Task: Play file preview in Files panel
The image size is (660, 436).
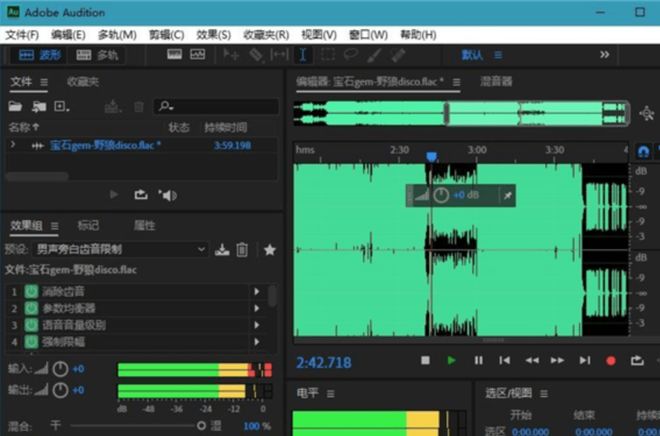Action: pos(114,194)
